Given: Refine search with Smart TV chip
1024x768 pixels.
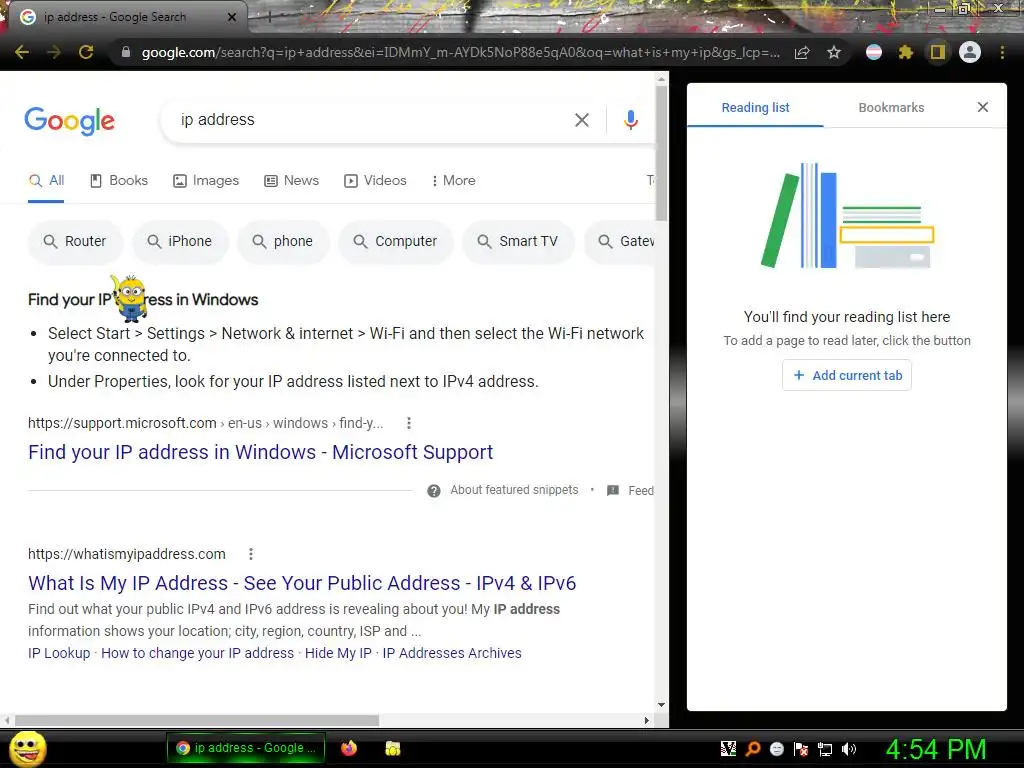Looking at the screenshot, I should coord(518,242).
